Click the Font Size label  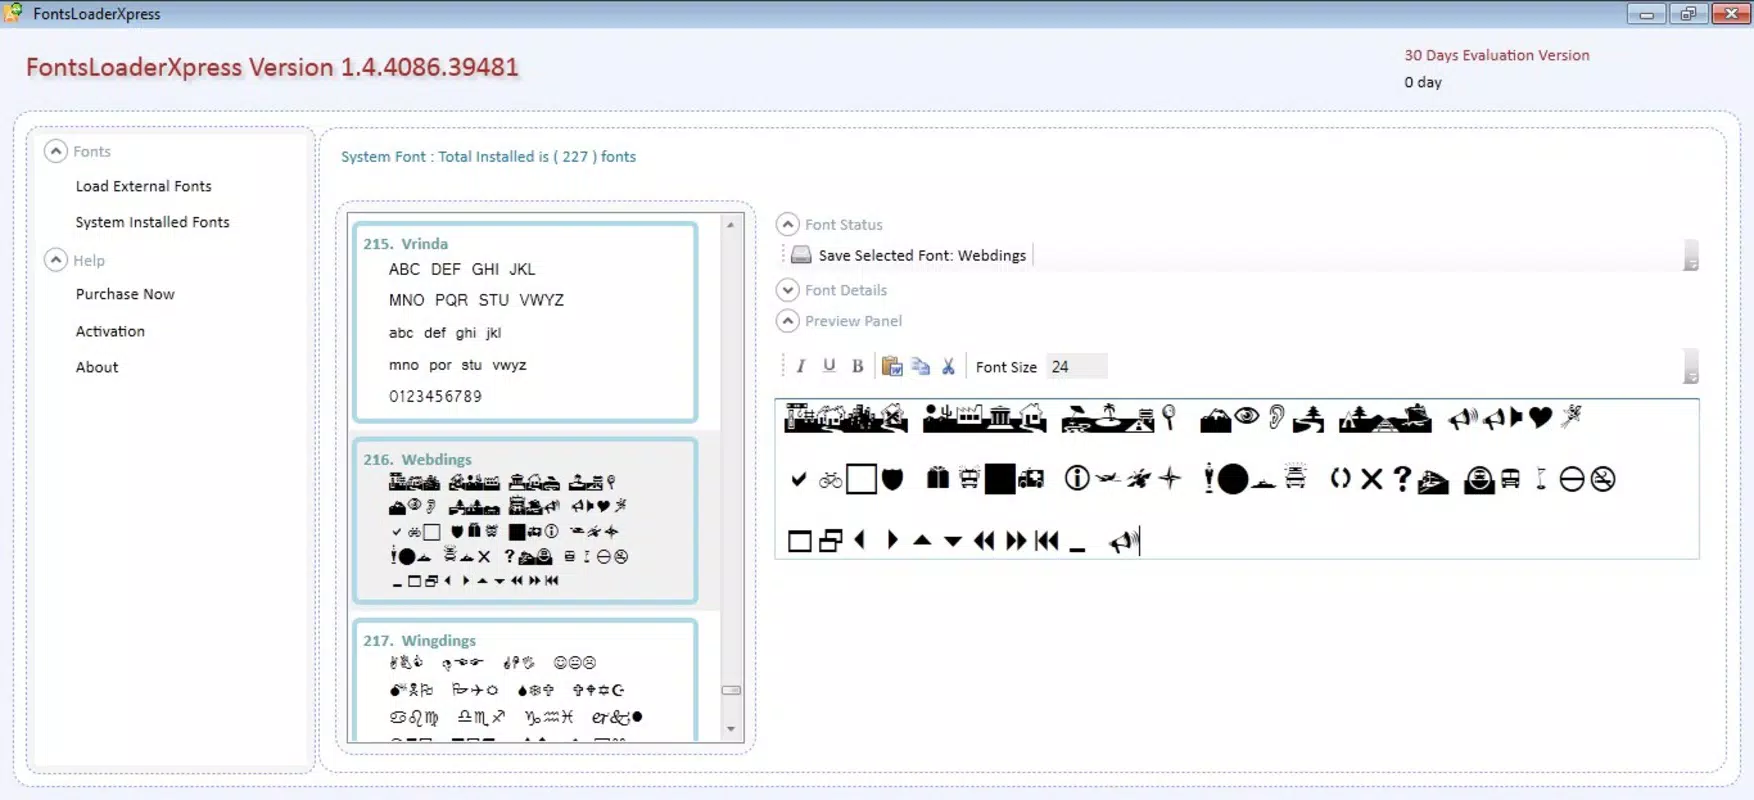1006,367
